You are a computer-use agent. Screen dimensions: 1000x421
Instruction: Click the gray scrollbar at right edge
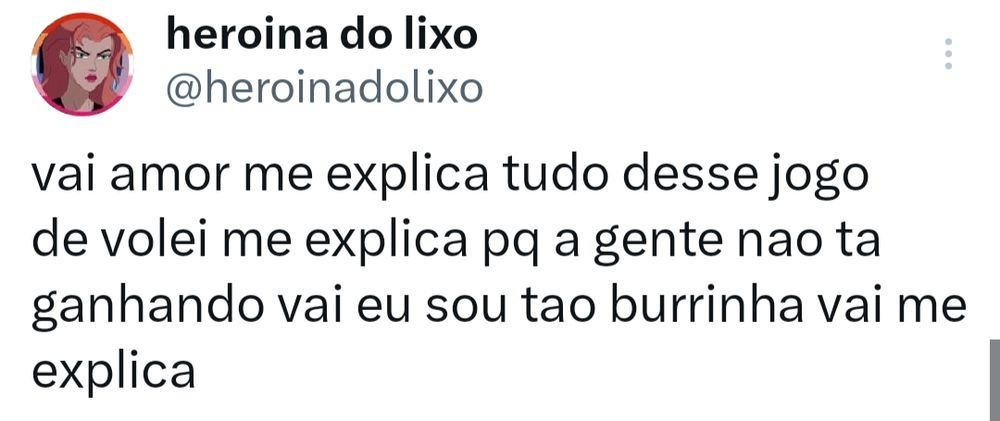[x=995, y=380]
